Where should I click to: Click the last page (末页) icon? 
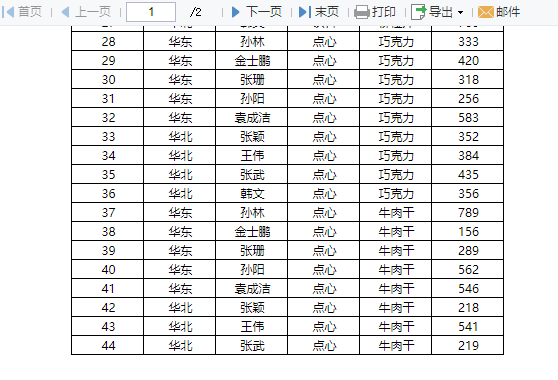pos(305,12)
